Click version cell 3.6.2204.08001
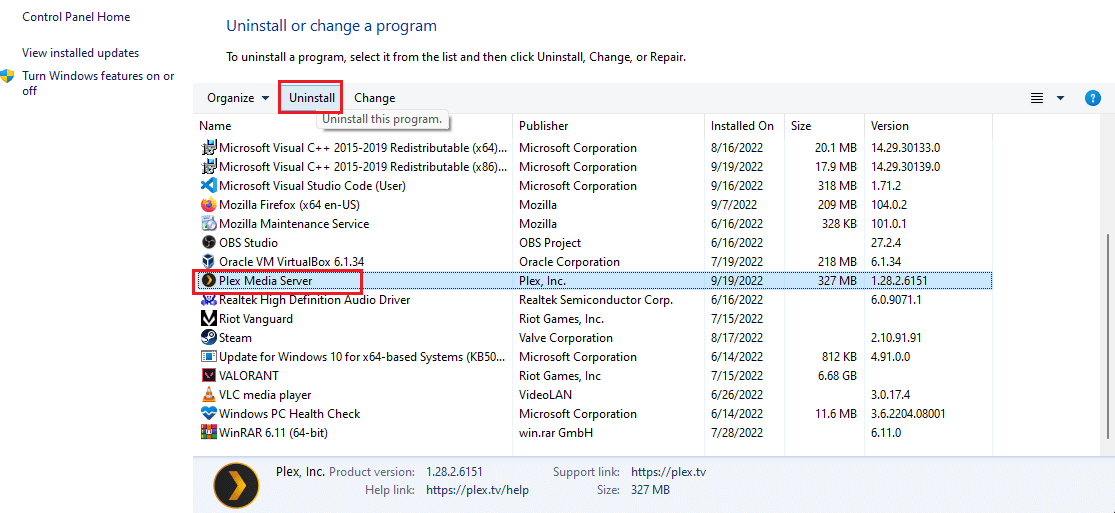The image size is (1115, 513). (x=907, y=413)
